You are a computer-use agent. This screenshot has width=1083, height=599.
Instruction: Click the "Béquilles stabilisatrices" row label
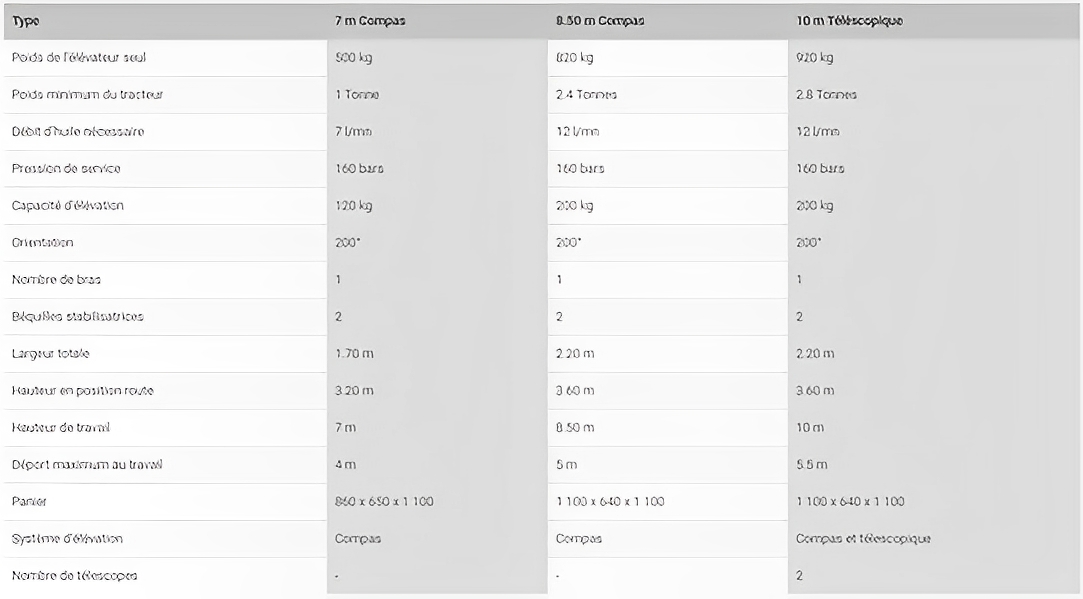tap(78, 317)
